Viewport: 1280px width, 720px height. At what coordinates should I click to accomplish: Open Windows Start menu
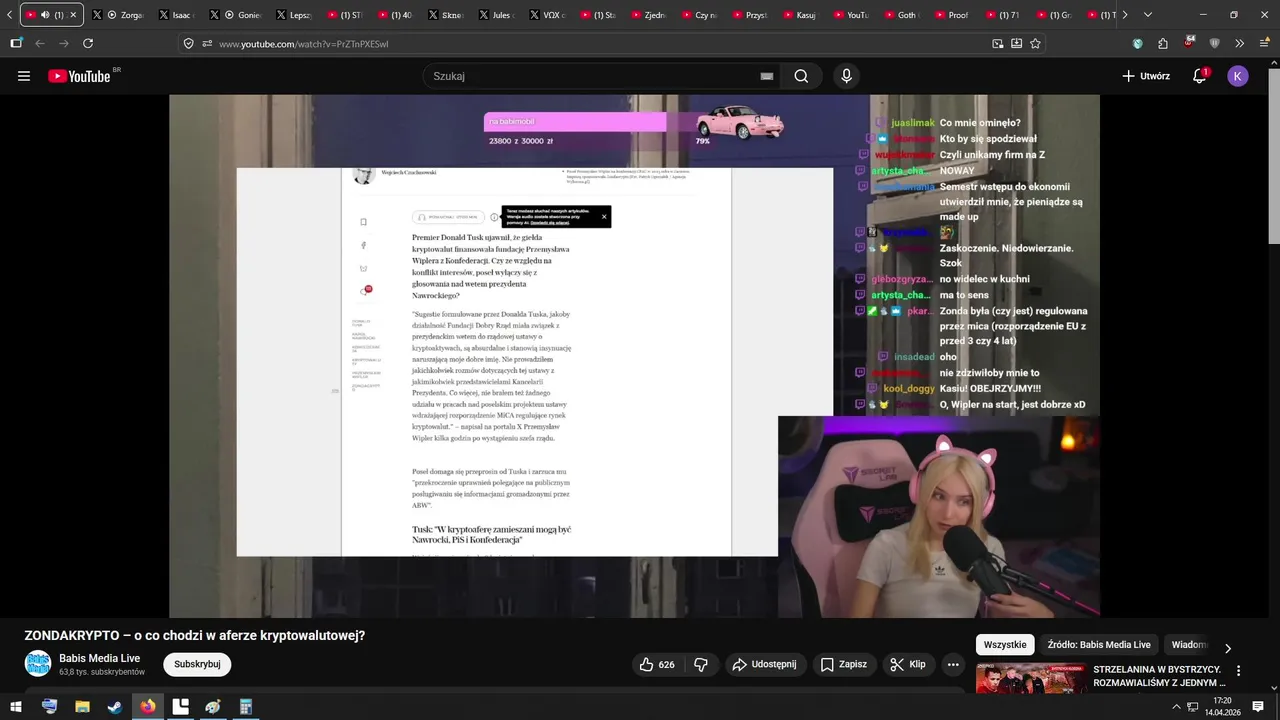pos(16,707)
